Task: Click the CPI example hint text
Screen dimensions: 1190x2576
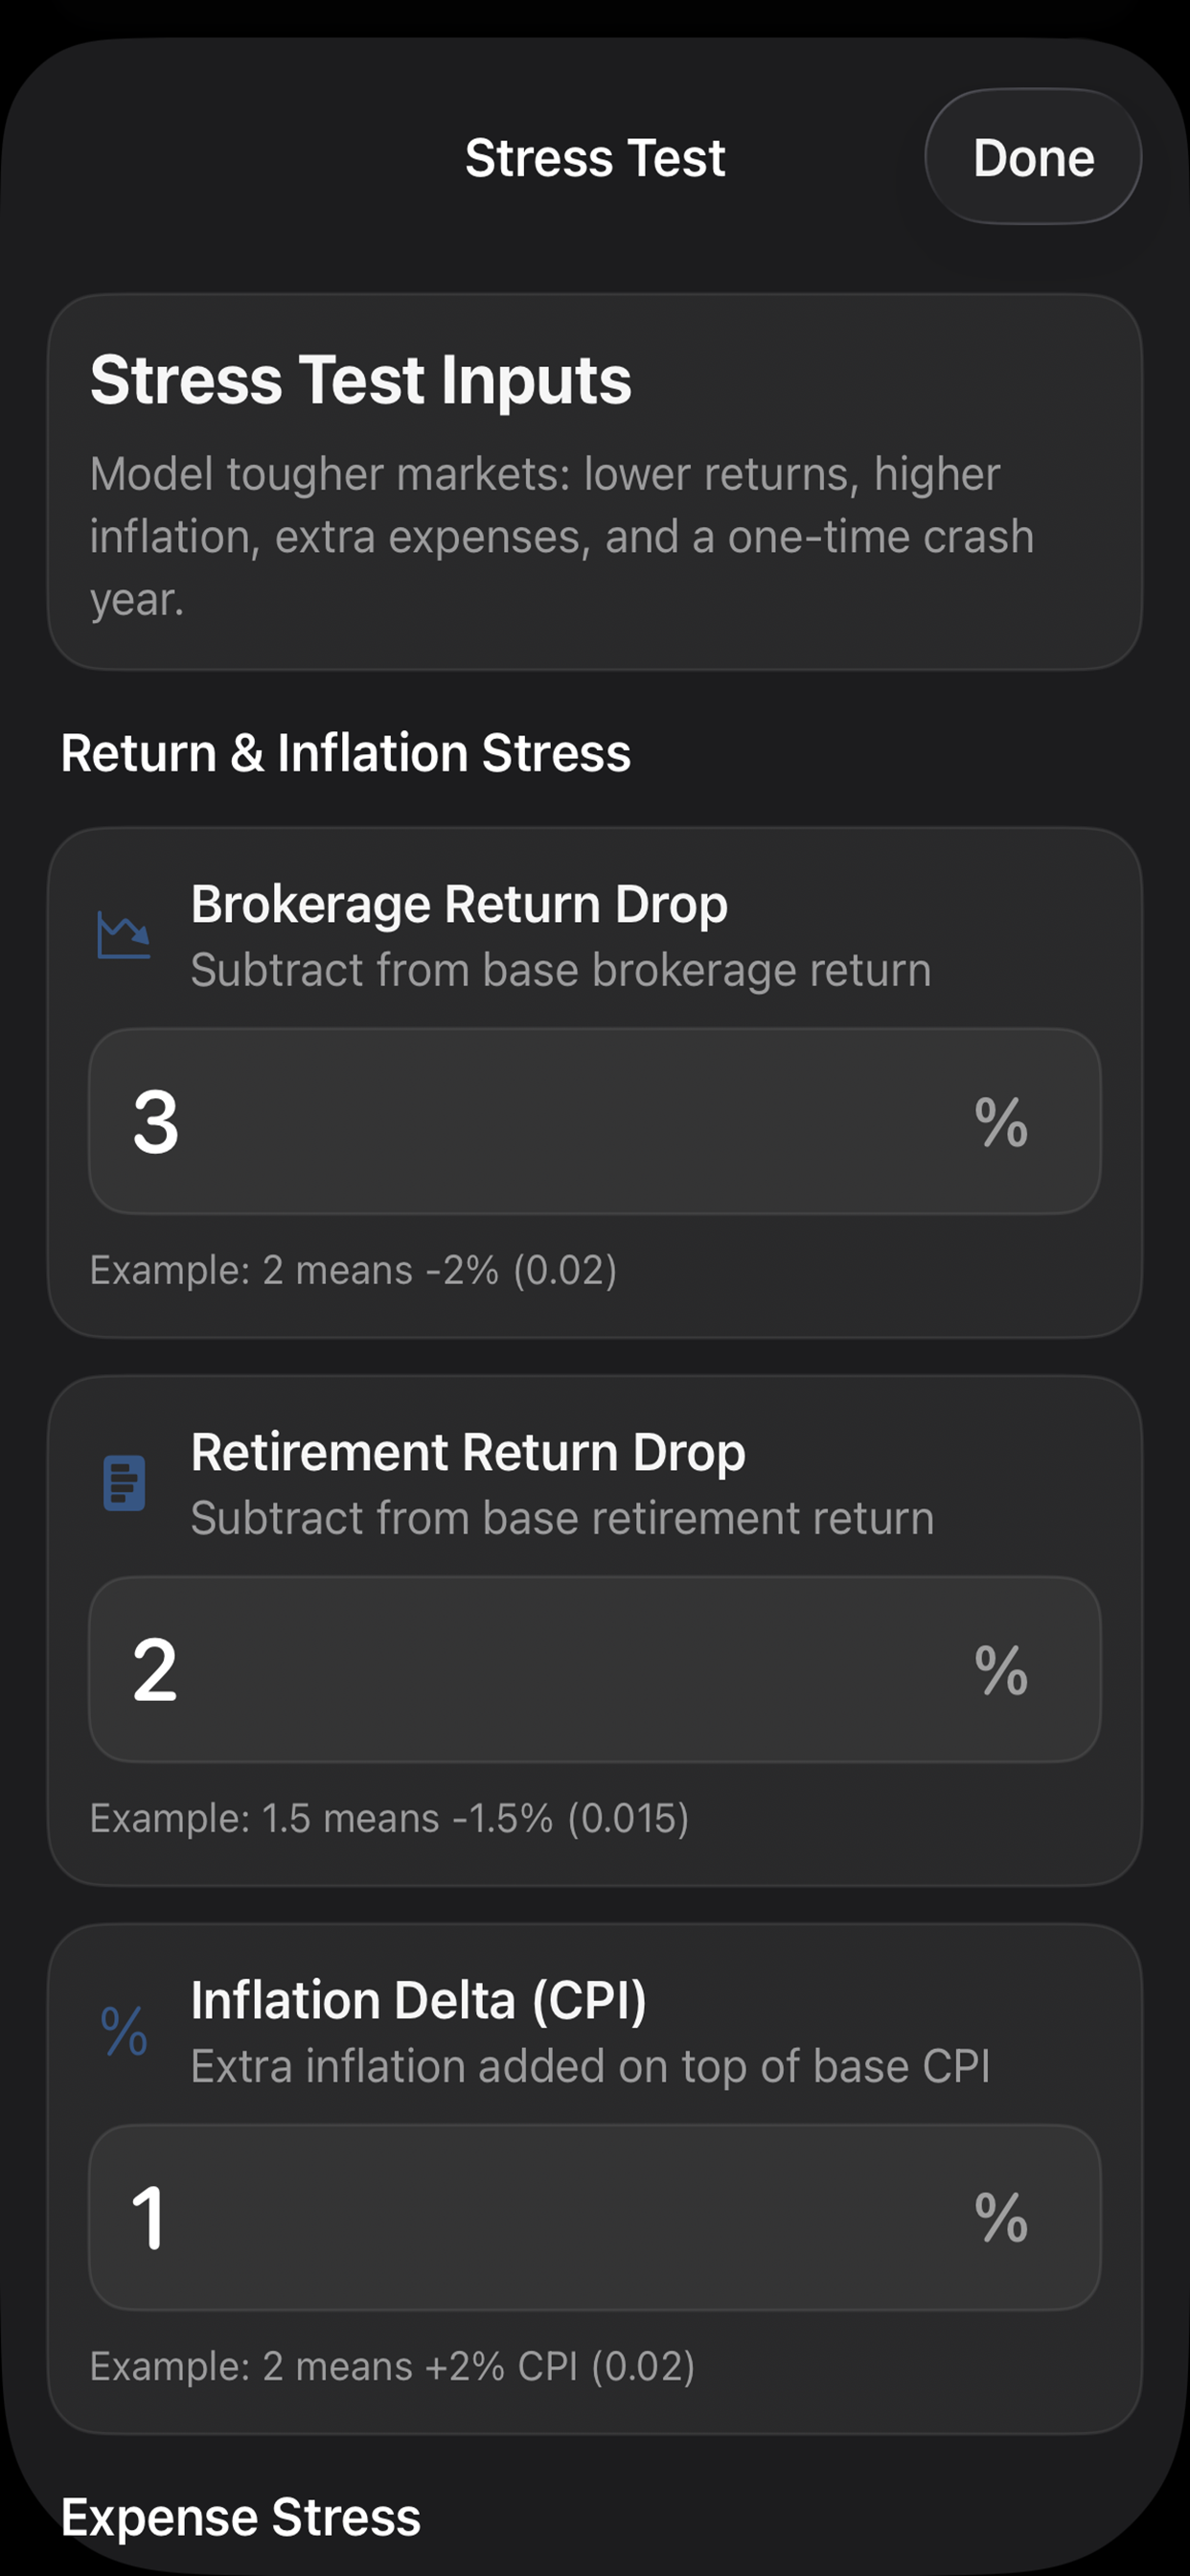Action: [x=392, y=2366]
